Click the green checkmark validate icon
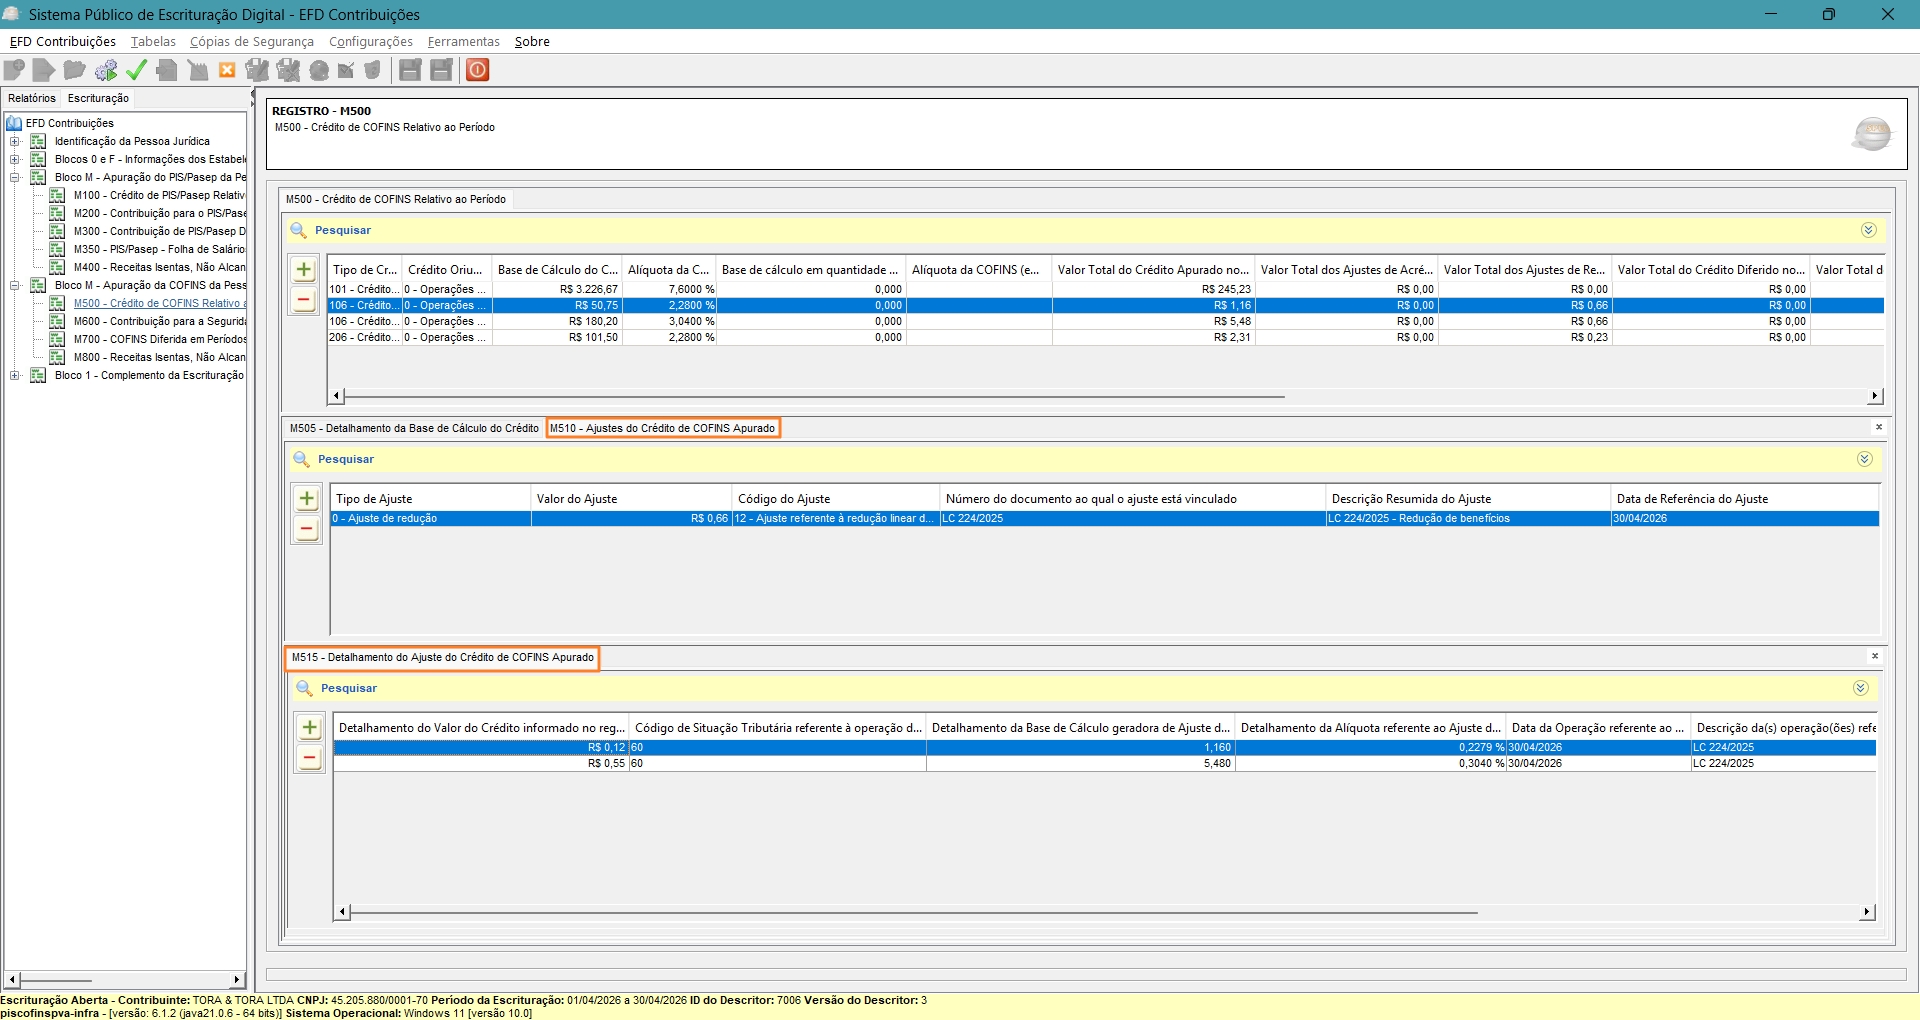The width and height of the screenshot is (1920, 1020). pos(137,70)
